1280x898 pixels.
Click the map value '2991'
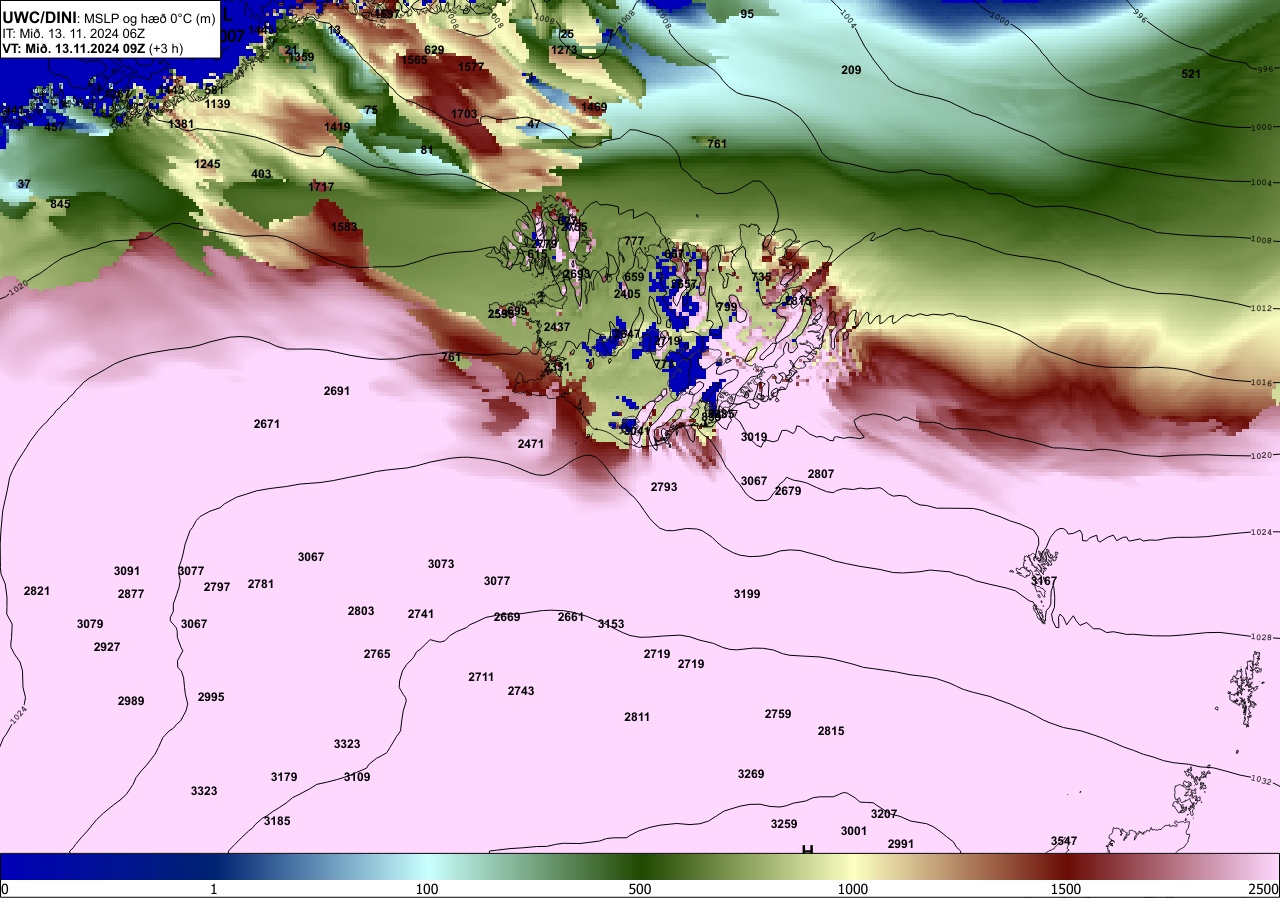(901, 844)
